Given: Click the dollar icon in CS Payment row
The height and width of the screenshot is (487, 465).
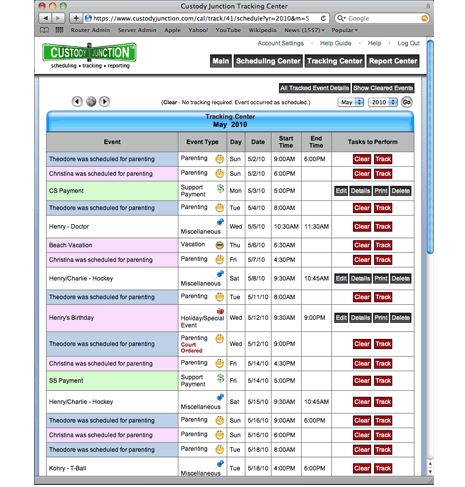Looking at the screenshot, I should (x=221, y=188).
